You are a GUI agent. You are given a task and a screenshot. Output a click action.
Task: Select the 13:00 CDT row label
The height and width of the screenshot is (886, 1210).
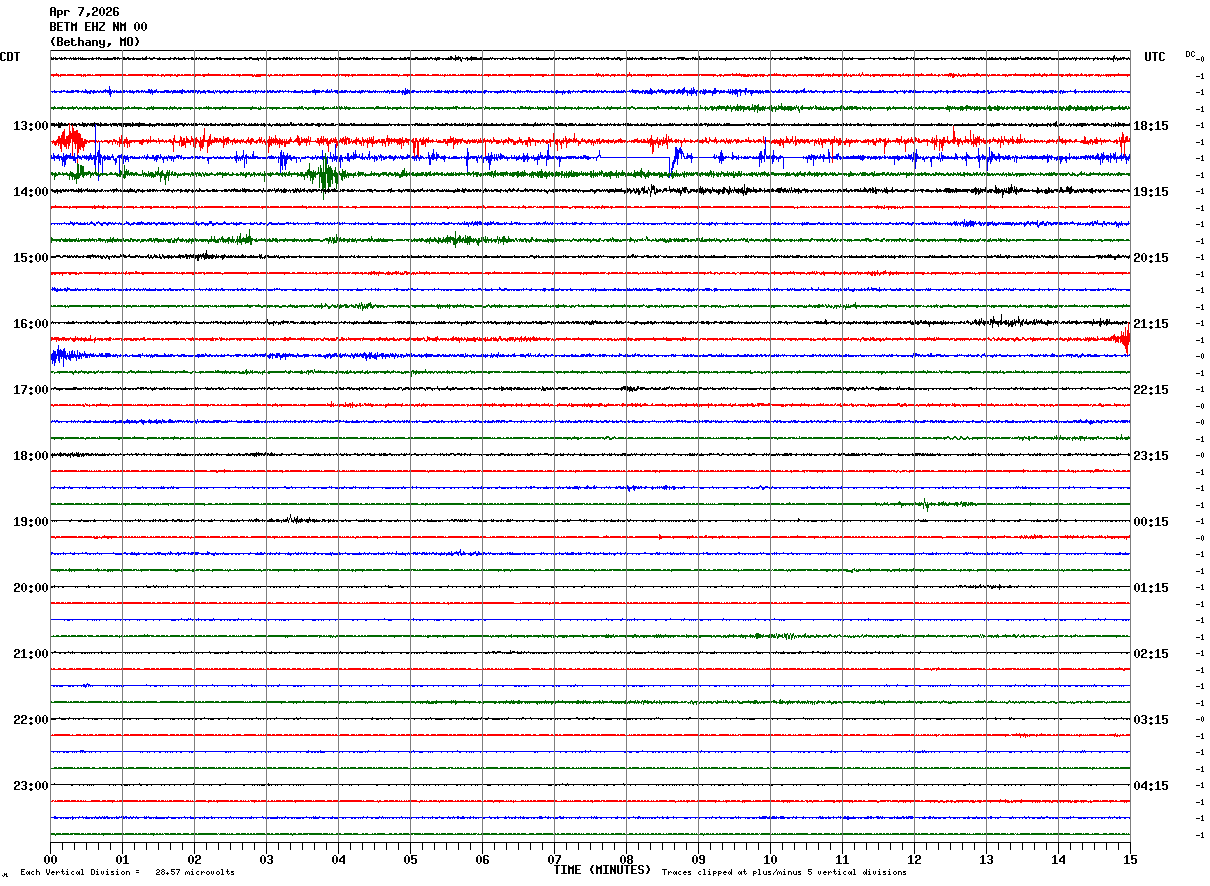point(30,126)
